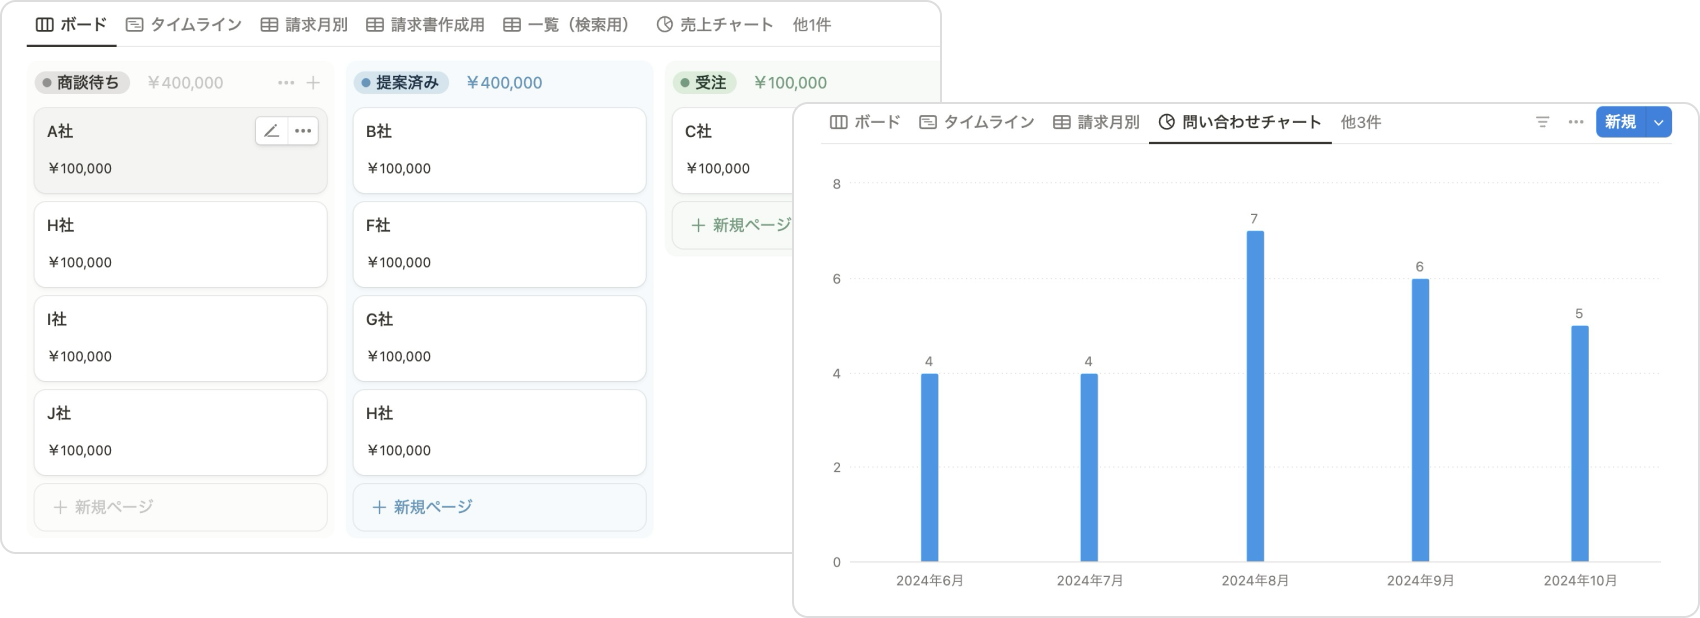Viewport: 1700px width, 618px height.
Task: Open the B社 card
Action: pyautogui.click(x=500, y=150)
